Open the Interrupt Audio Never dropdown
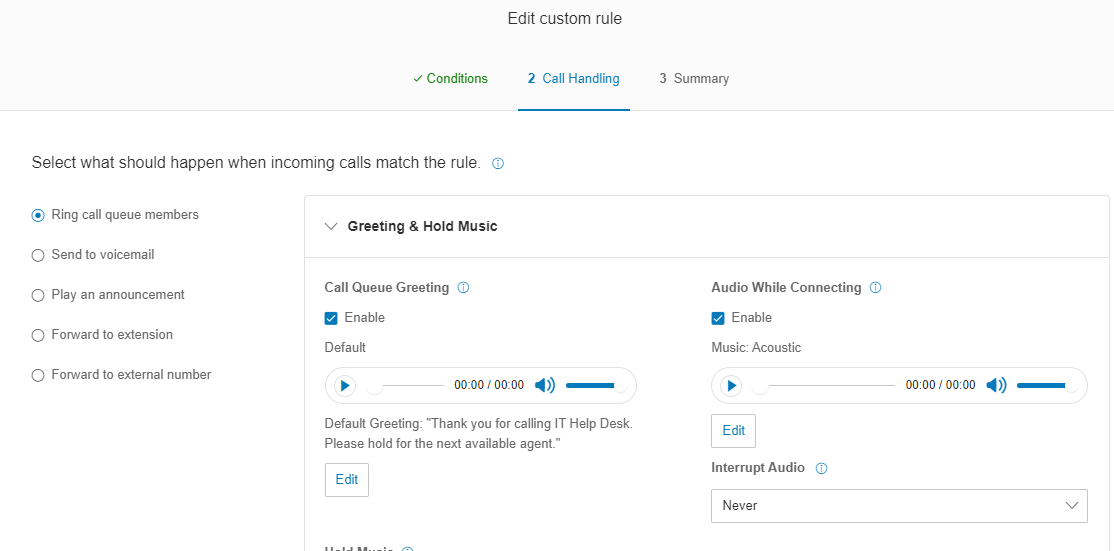Image resolution: width=1114 pixels, height=551 pixels. coord(899,506)
